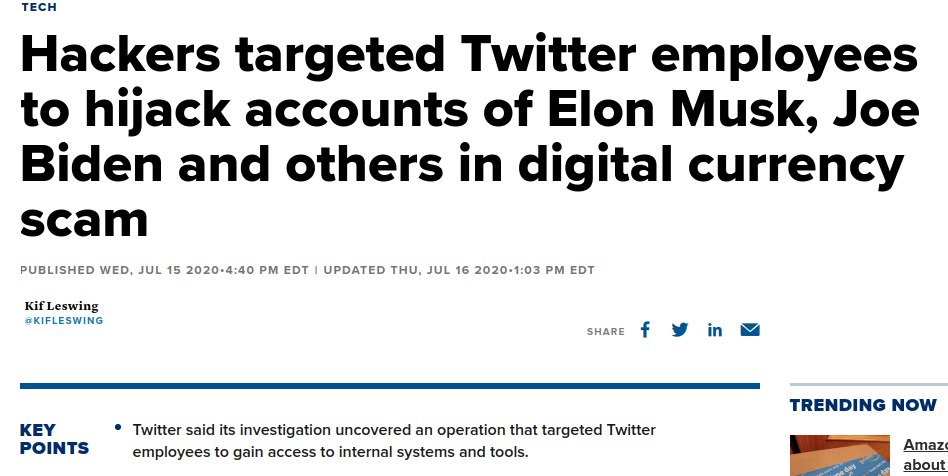This screenshot has width=948, height=476.
Task: Click the published date 'Wed, Jul 15 2020'
Action: pyautogui.click(x=159, y=270)
